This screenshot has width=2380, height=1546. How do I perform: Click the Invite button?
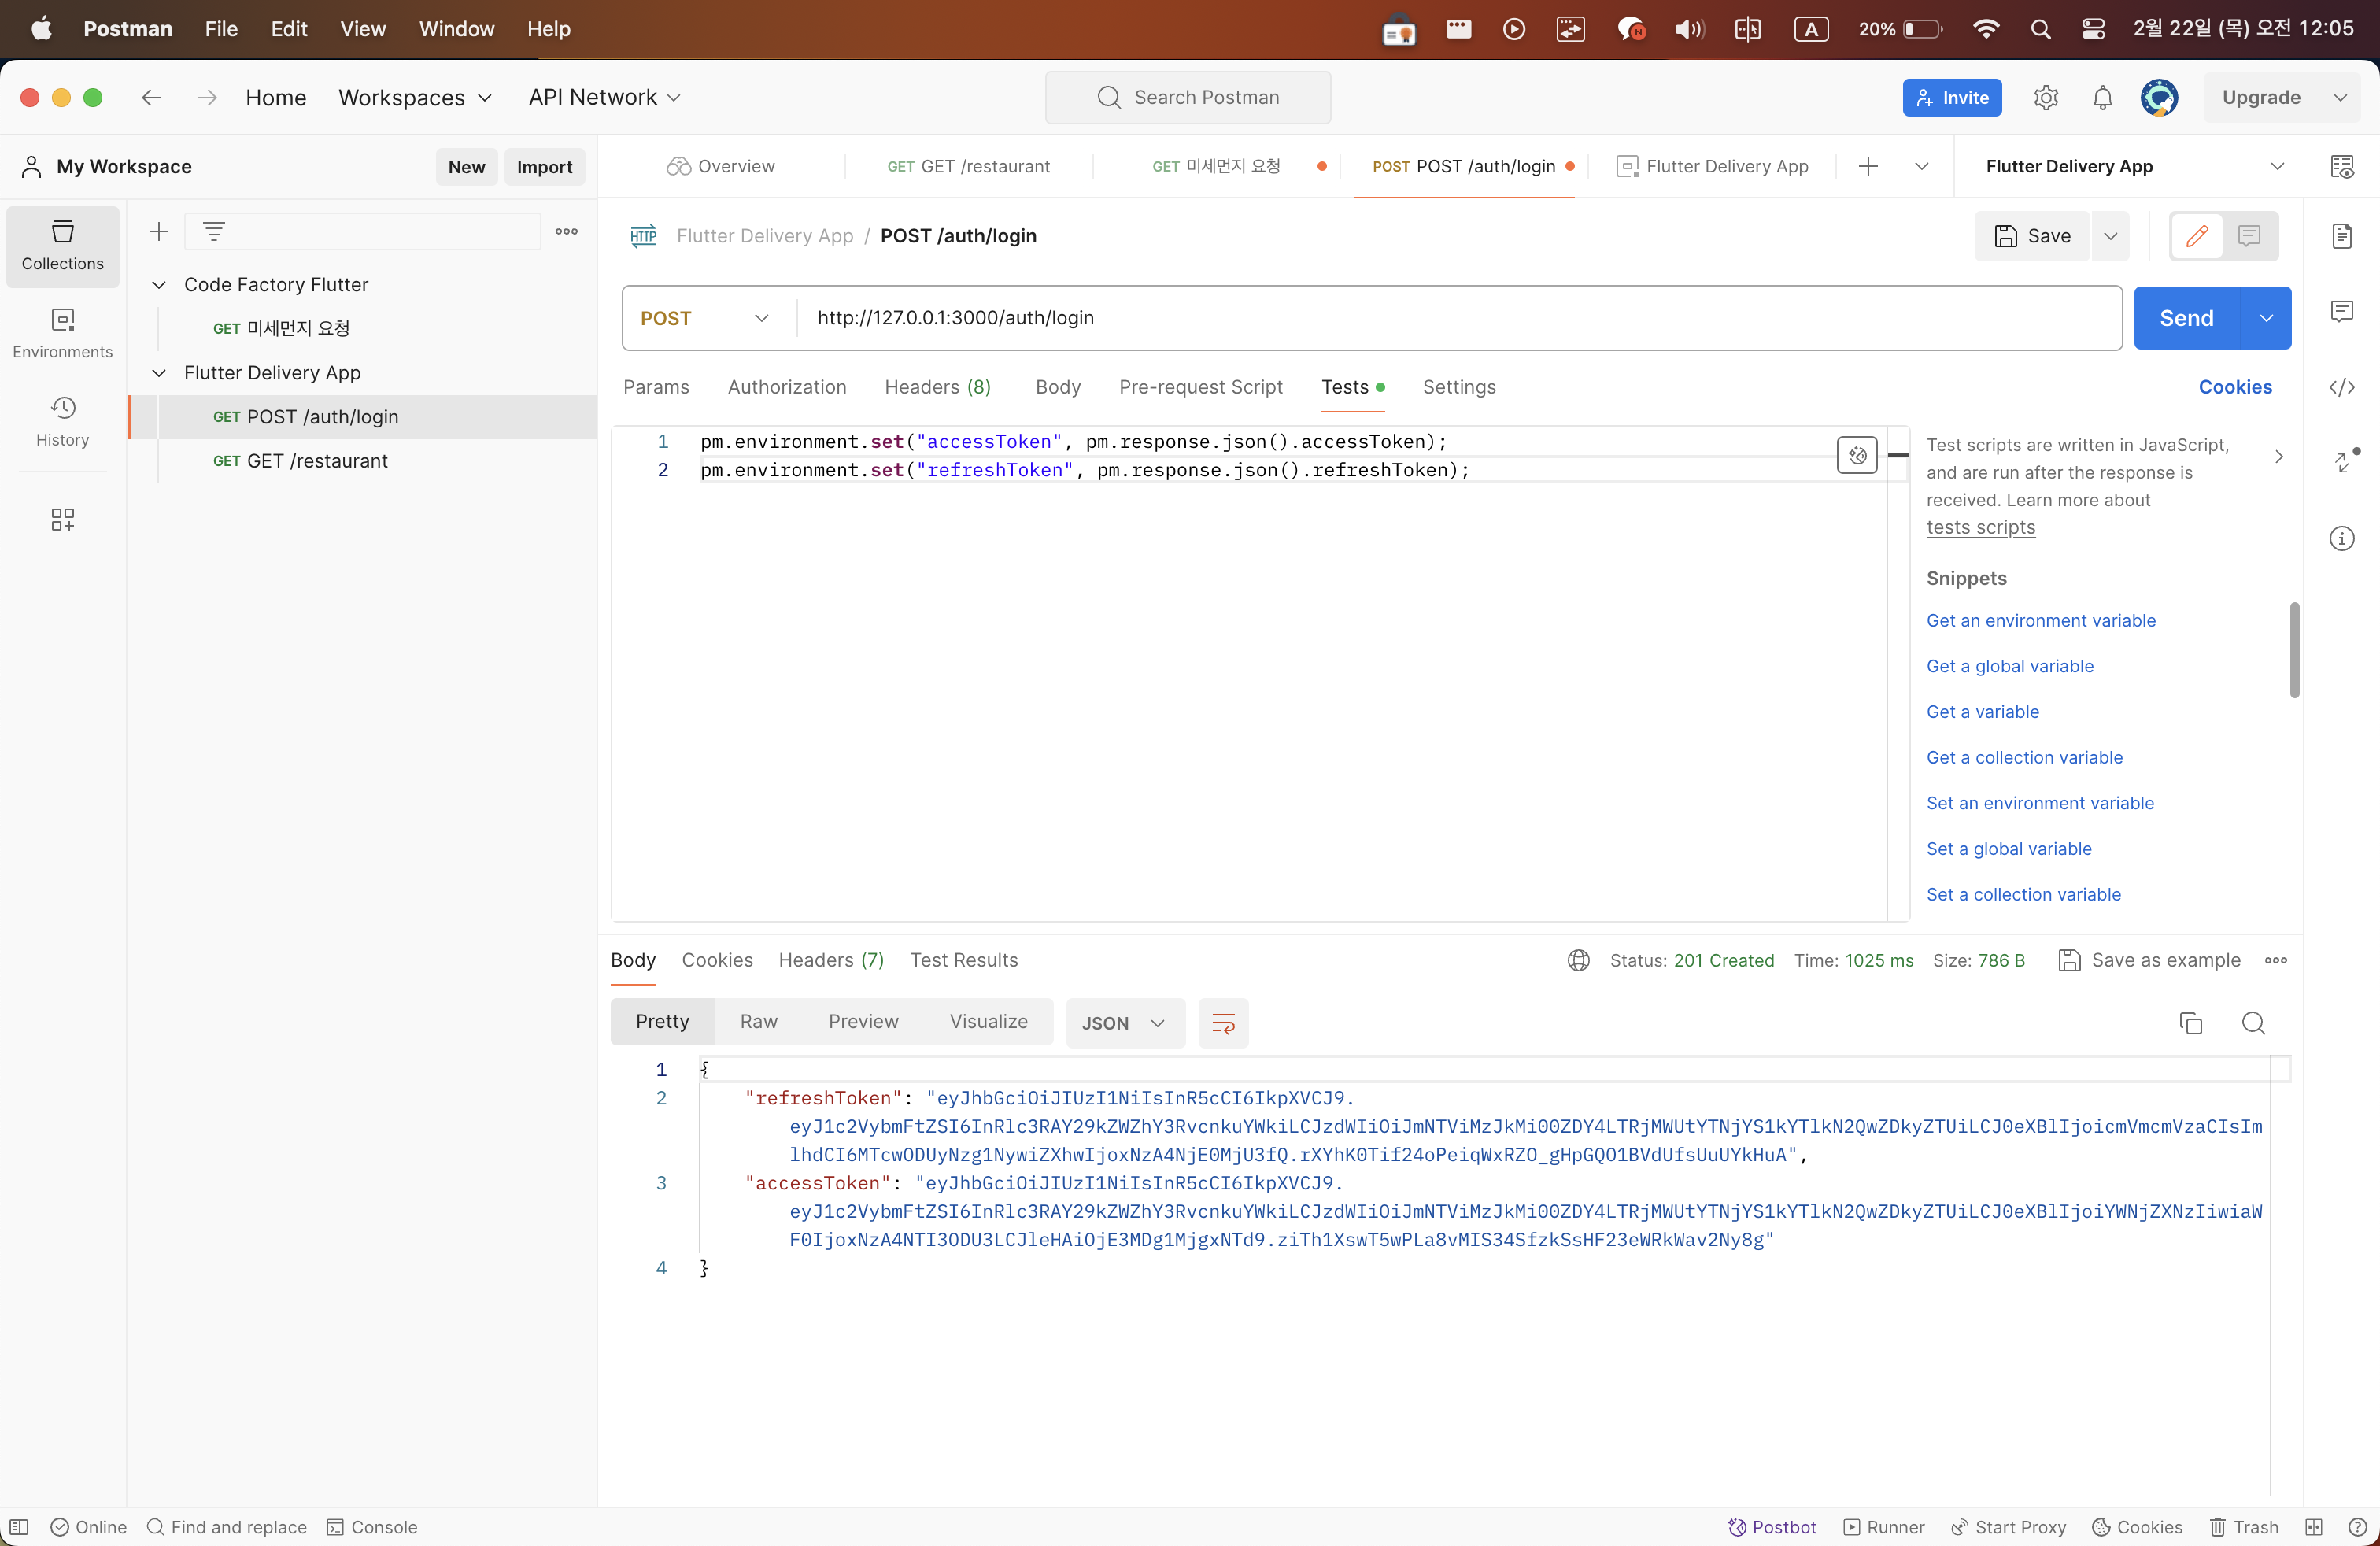pos(1952,97)
